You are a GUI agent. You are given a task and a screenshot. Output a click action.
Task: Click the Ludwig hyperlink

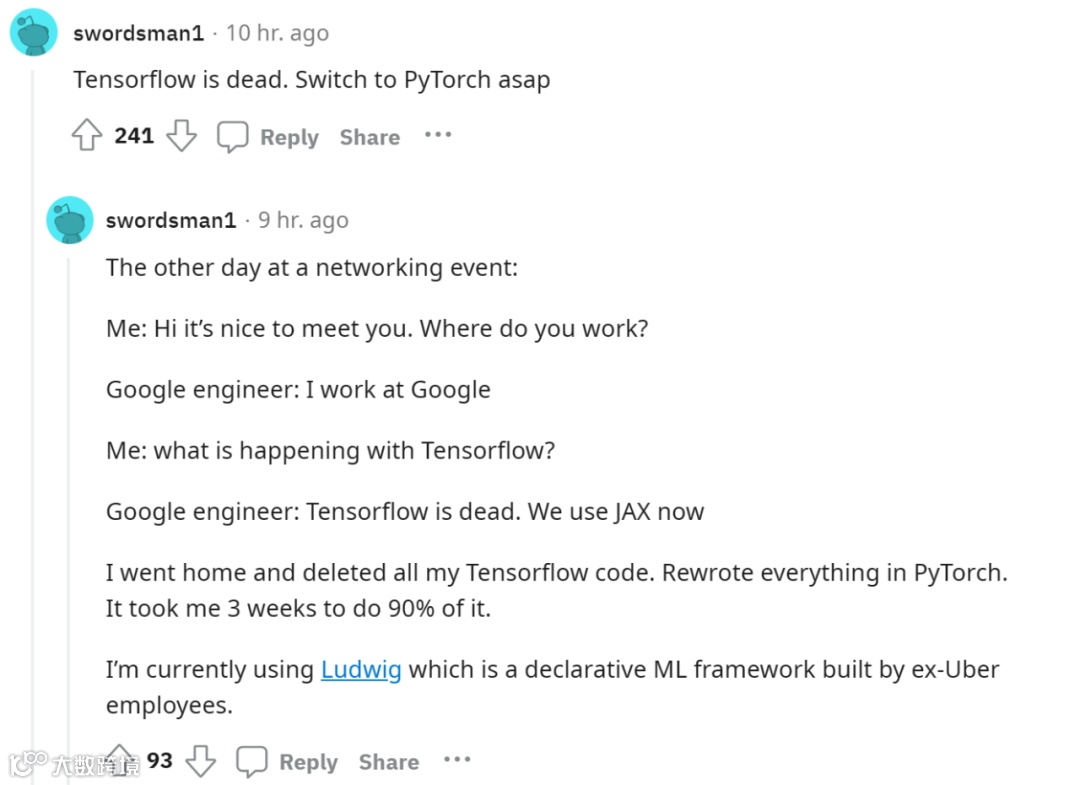(x=361, y=669)
